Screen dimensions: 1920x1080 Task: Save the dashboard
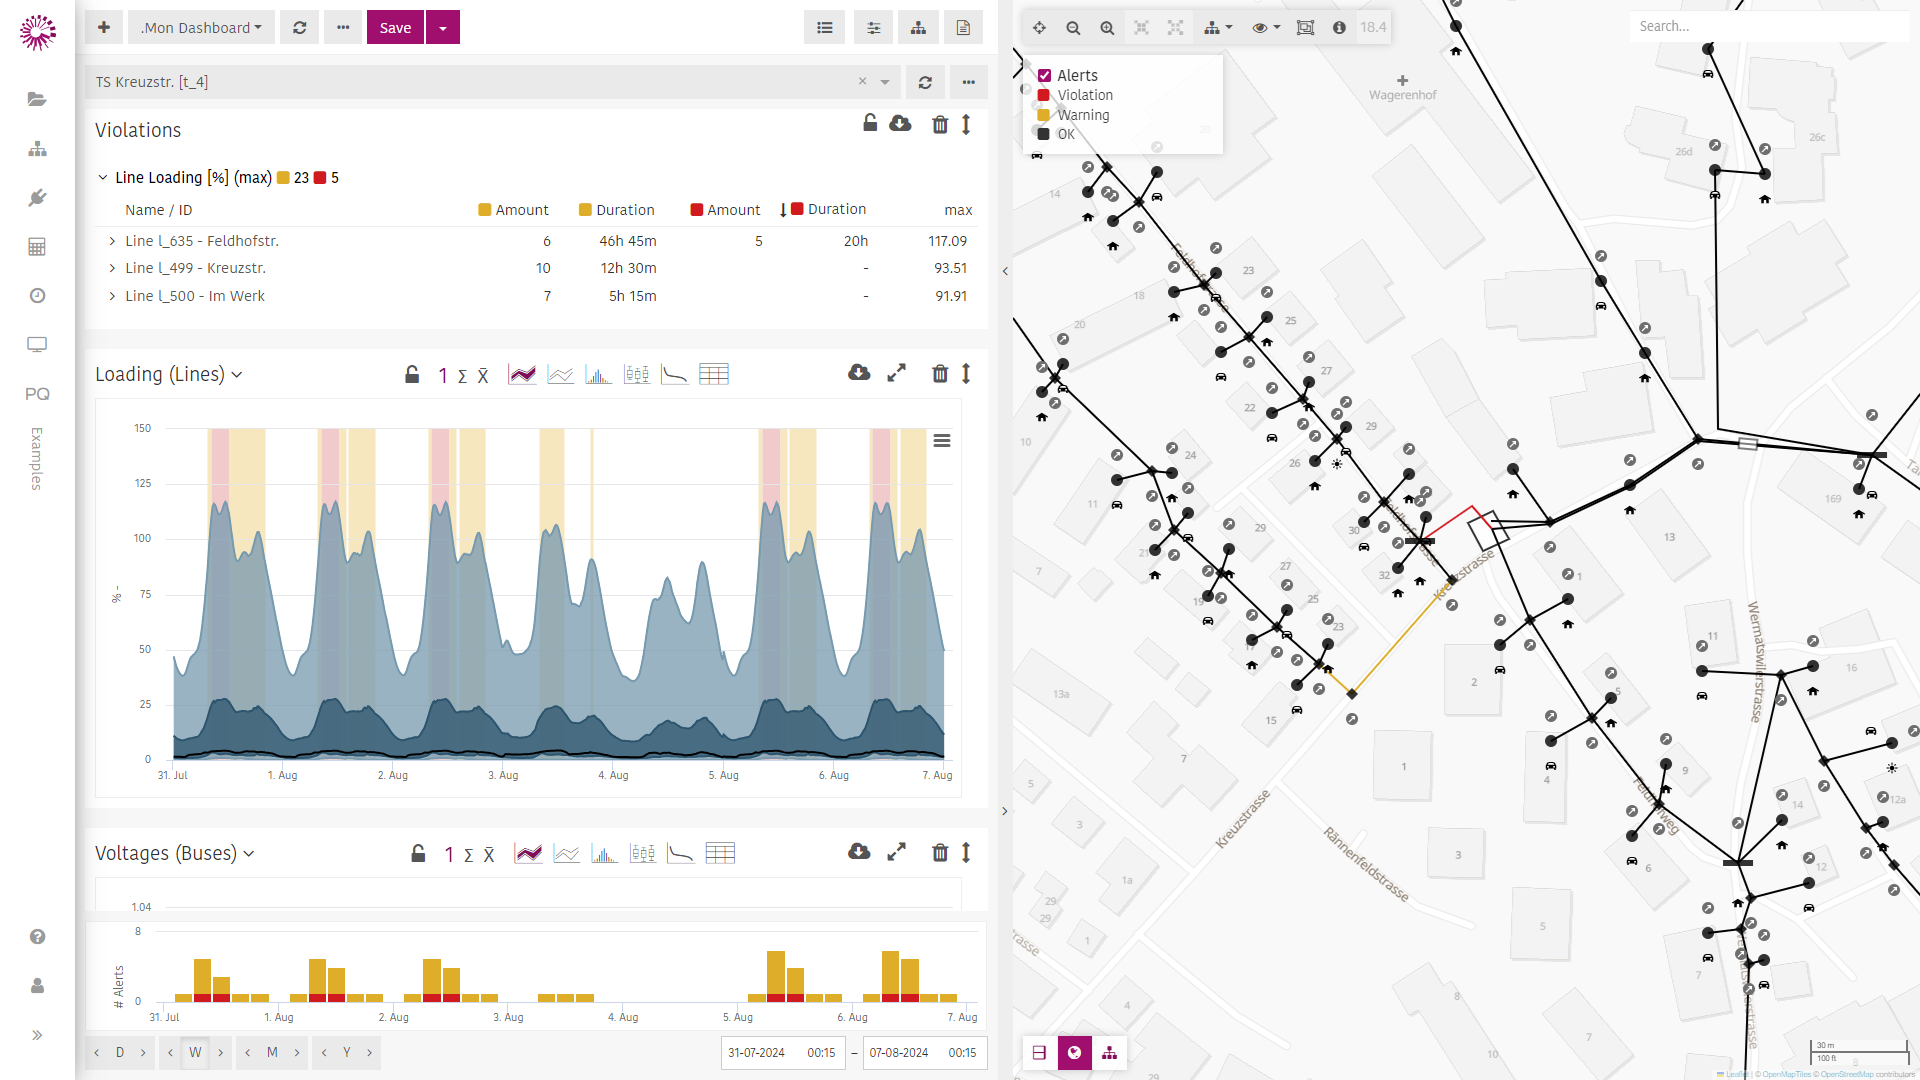(x=395, y=28)
